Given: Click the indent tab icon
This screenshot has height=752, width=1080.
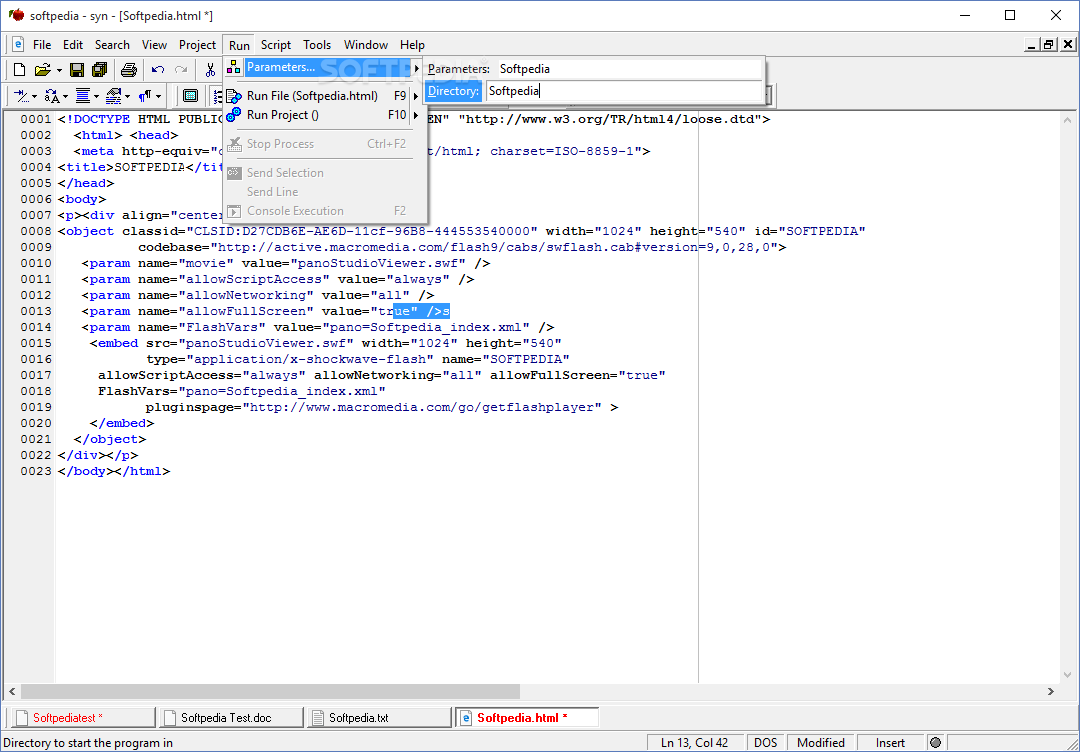Looking at the screenshot, I should [22, 96].
